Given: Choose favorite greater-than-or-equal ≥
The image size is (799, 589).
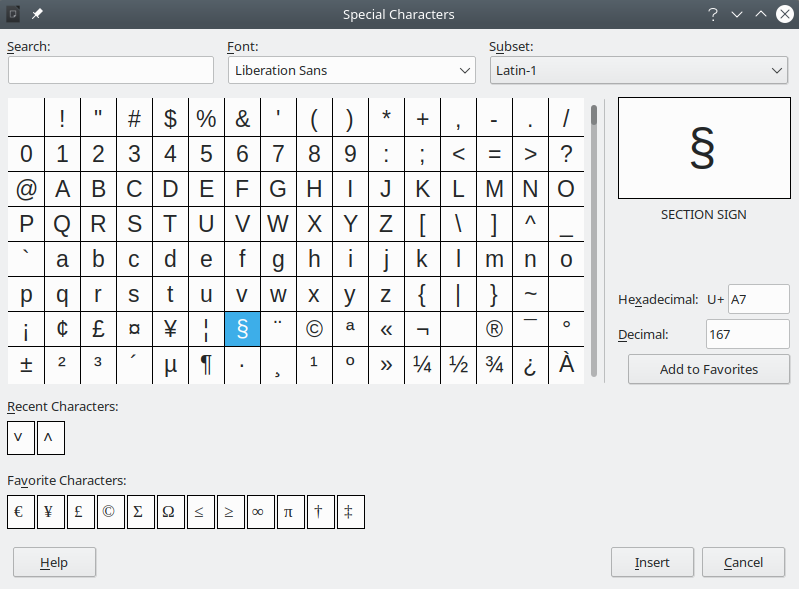Looking at the screenshot, I should [x=231, y=512].
